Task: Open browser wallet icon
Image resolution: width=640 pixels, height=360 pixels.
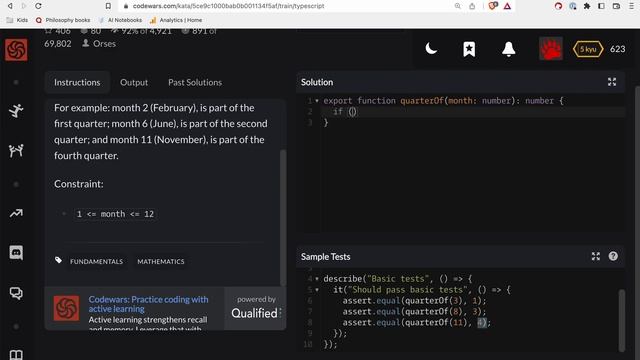Action: (x=616, y=6)
